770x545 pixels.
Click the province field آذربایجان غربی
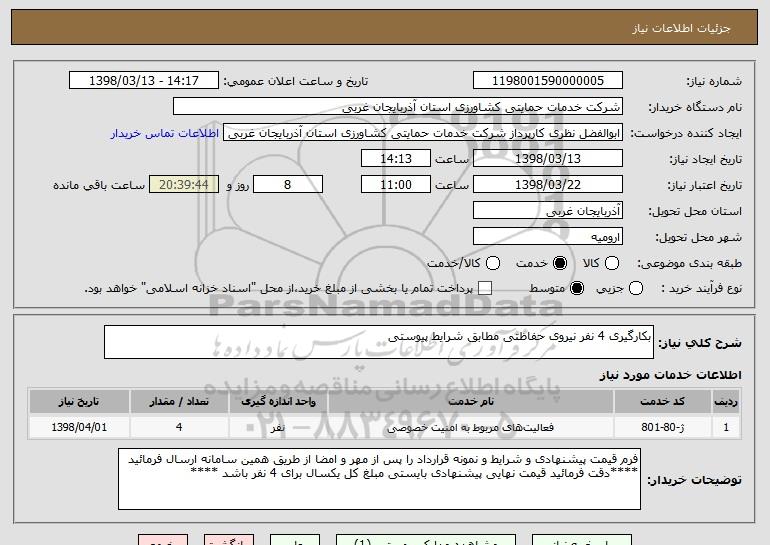(548, 211)
